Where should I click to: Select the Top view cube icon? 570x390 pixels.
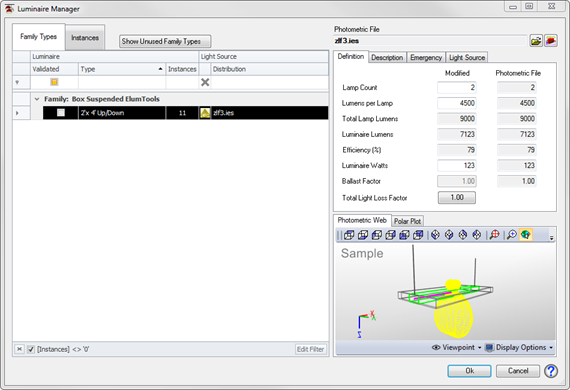(349, 235)
